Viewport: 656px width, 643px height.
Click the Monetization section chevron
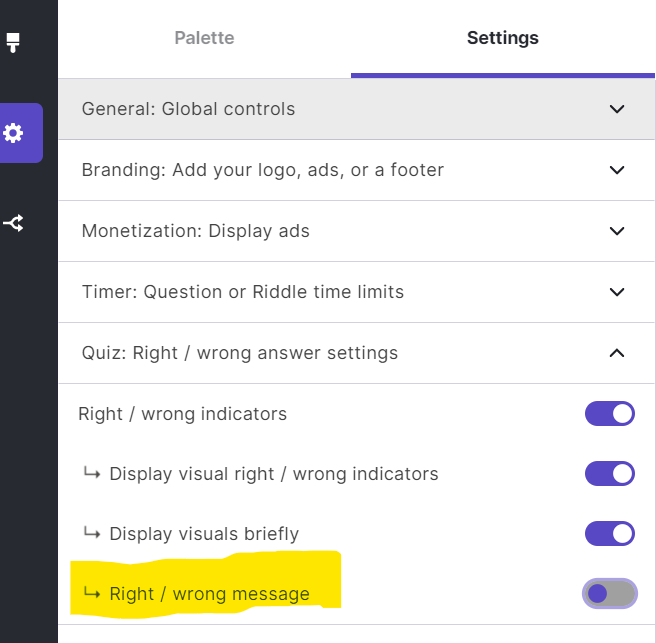click(x=617, y=231)
